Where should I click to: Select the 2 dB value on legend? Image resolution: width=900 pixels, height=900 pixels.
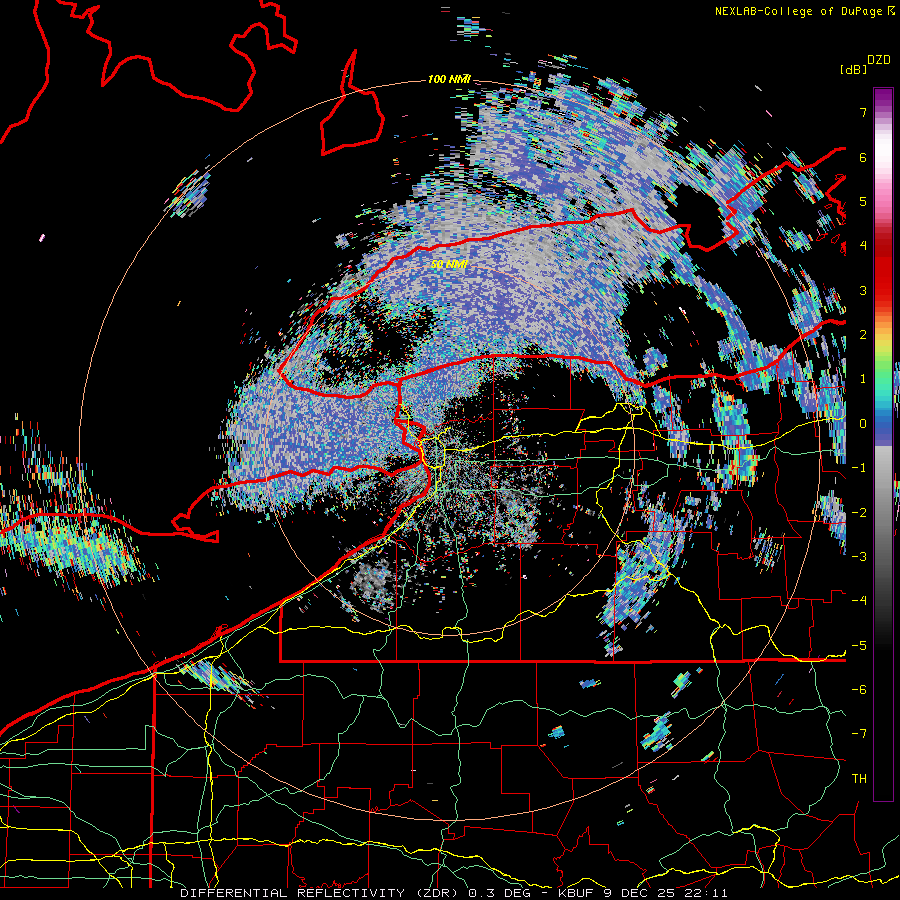pos(863,335)
